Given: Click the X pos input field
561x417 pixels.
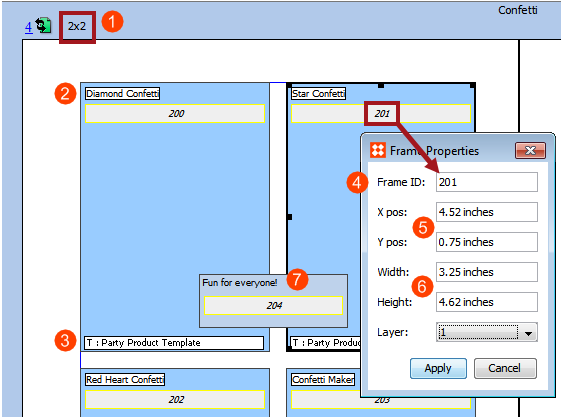Looking at the screenshot, I should [x=487, y=212].
